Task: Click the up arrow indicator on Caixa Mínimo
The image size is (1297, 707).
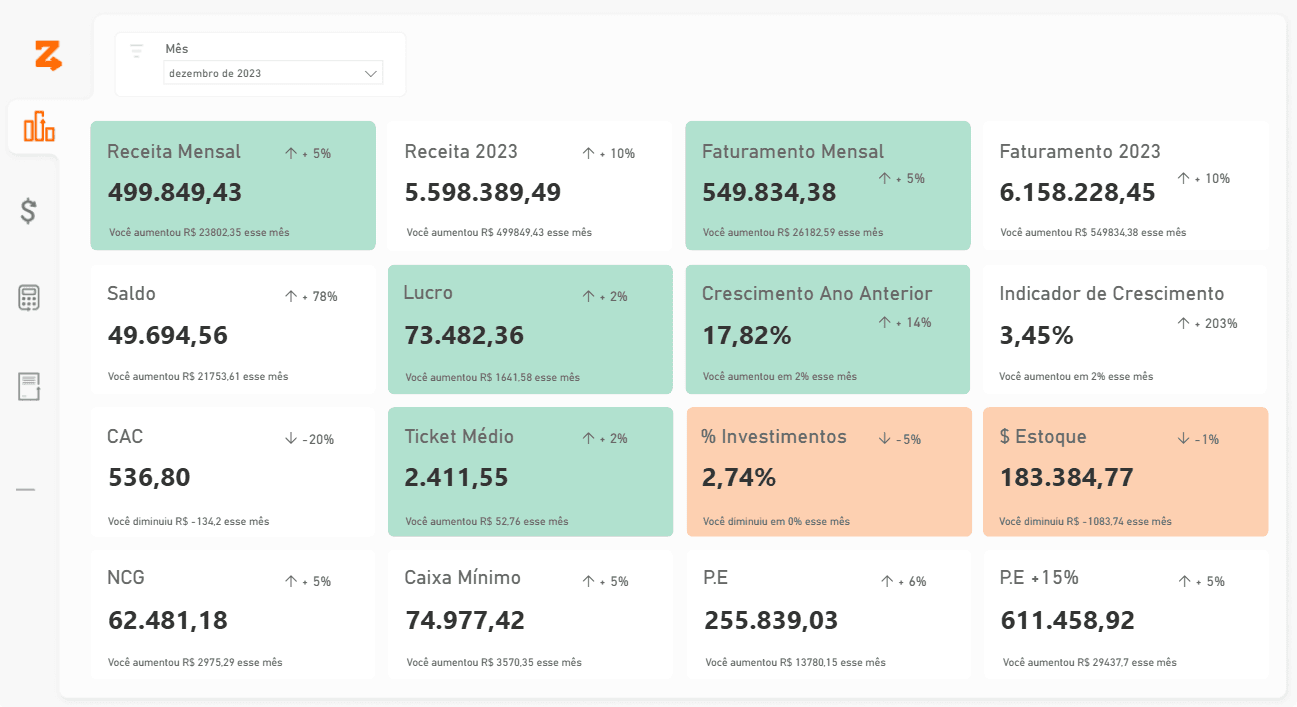Action: [x=589, y=581]
